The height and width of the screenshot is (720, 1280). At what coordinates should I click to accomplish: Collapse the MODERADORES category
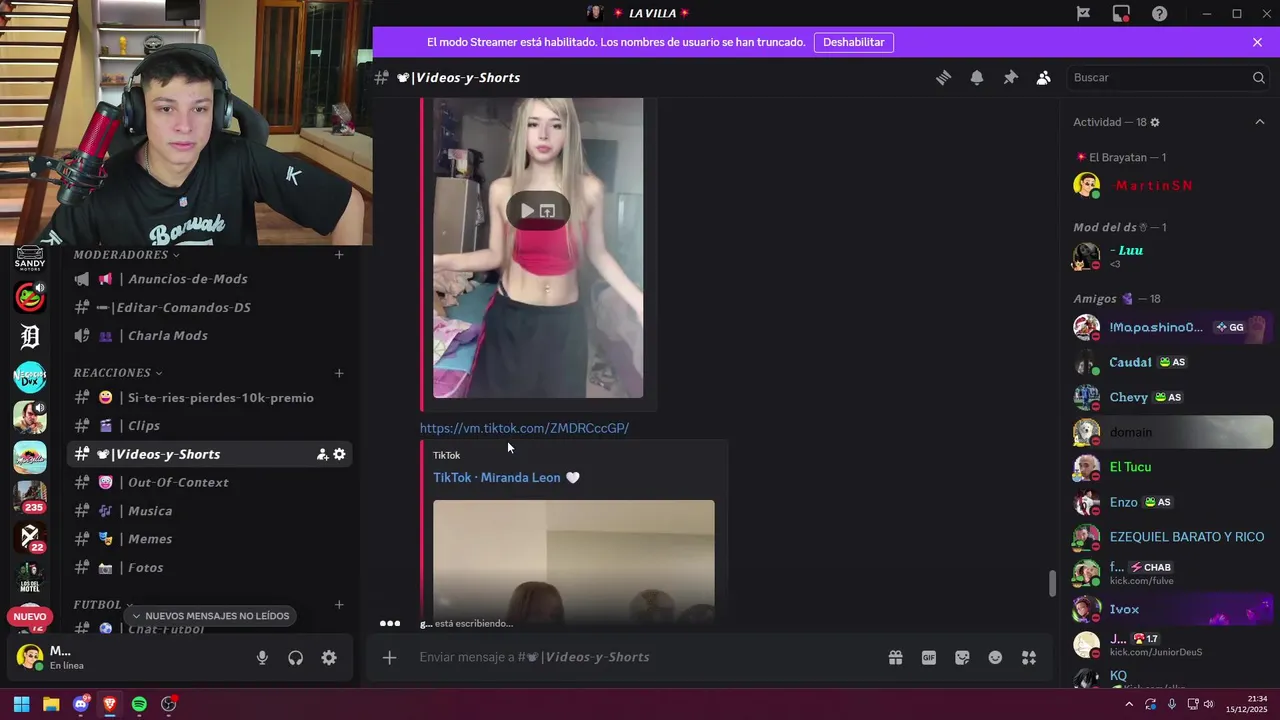(126, 255)
